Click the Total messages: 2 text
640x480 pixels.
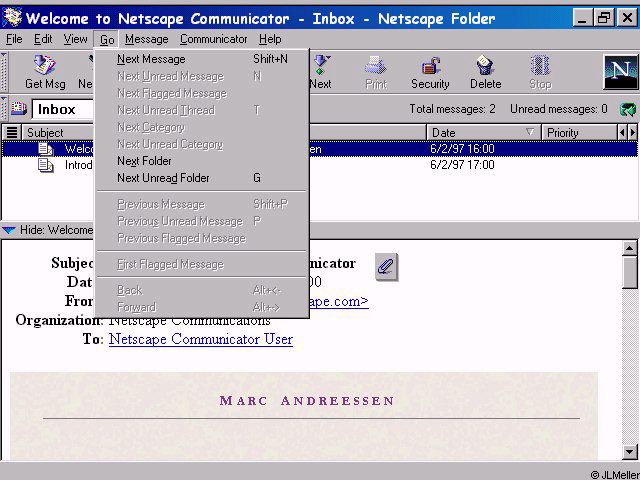(x=452, y=109)
